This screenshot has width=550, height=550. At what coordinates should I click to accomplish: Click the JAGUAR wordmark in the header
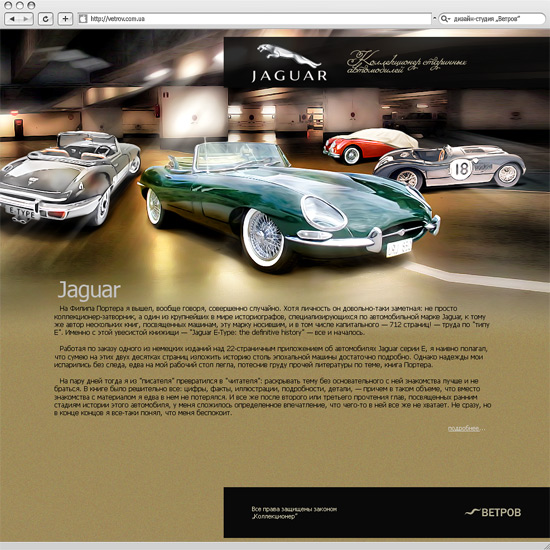[x=289, y=76]
